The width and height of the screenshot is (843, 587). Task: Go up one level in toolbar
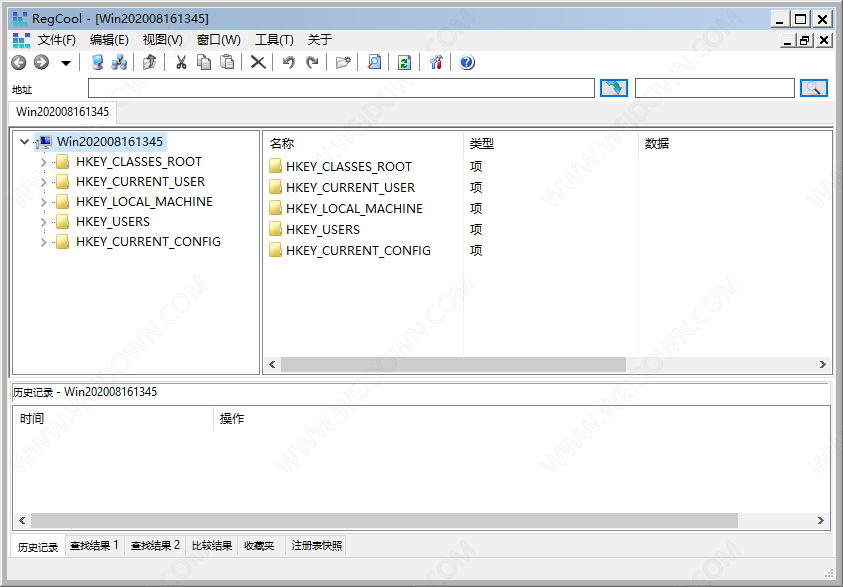point(149,63)
